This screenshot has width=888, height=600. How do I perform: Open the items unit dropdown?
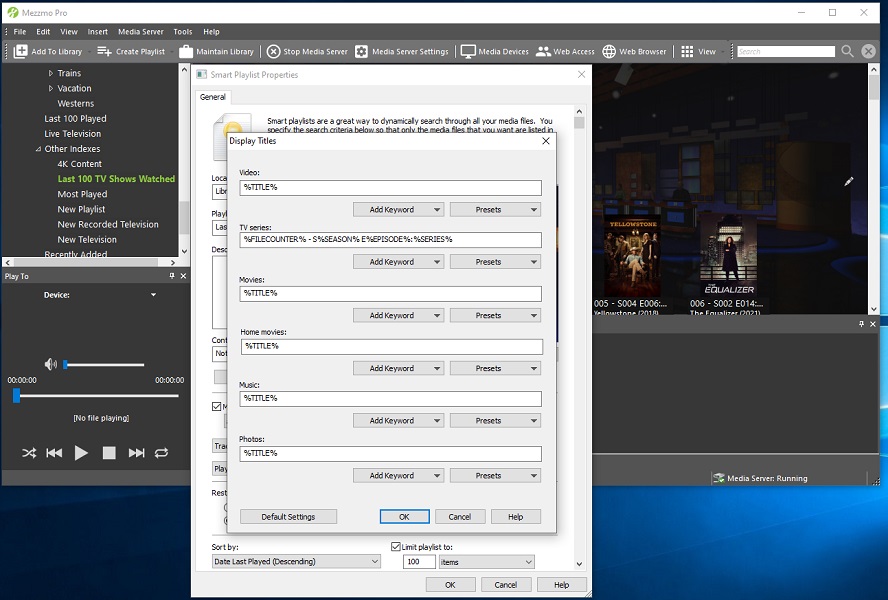486,562
